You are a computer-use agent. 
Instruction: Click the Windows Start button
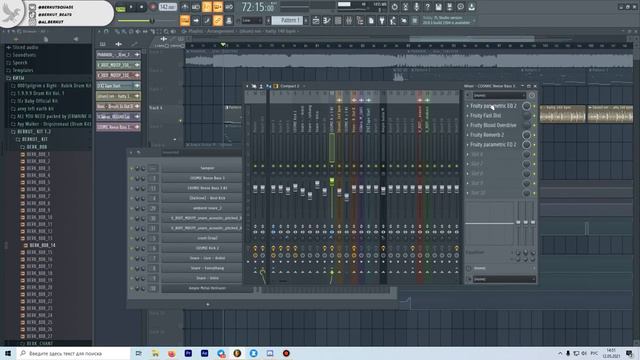[8, 353]
